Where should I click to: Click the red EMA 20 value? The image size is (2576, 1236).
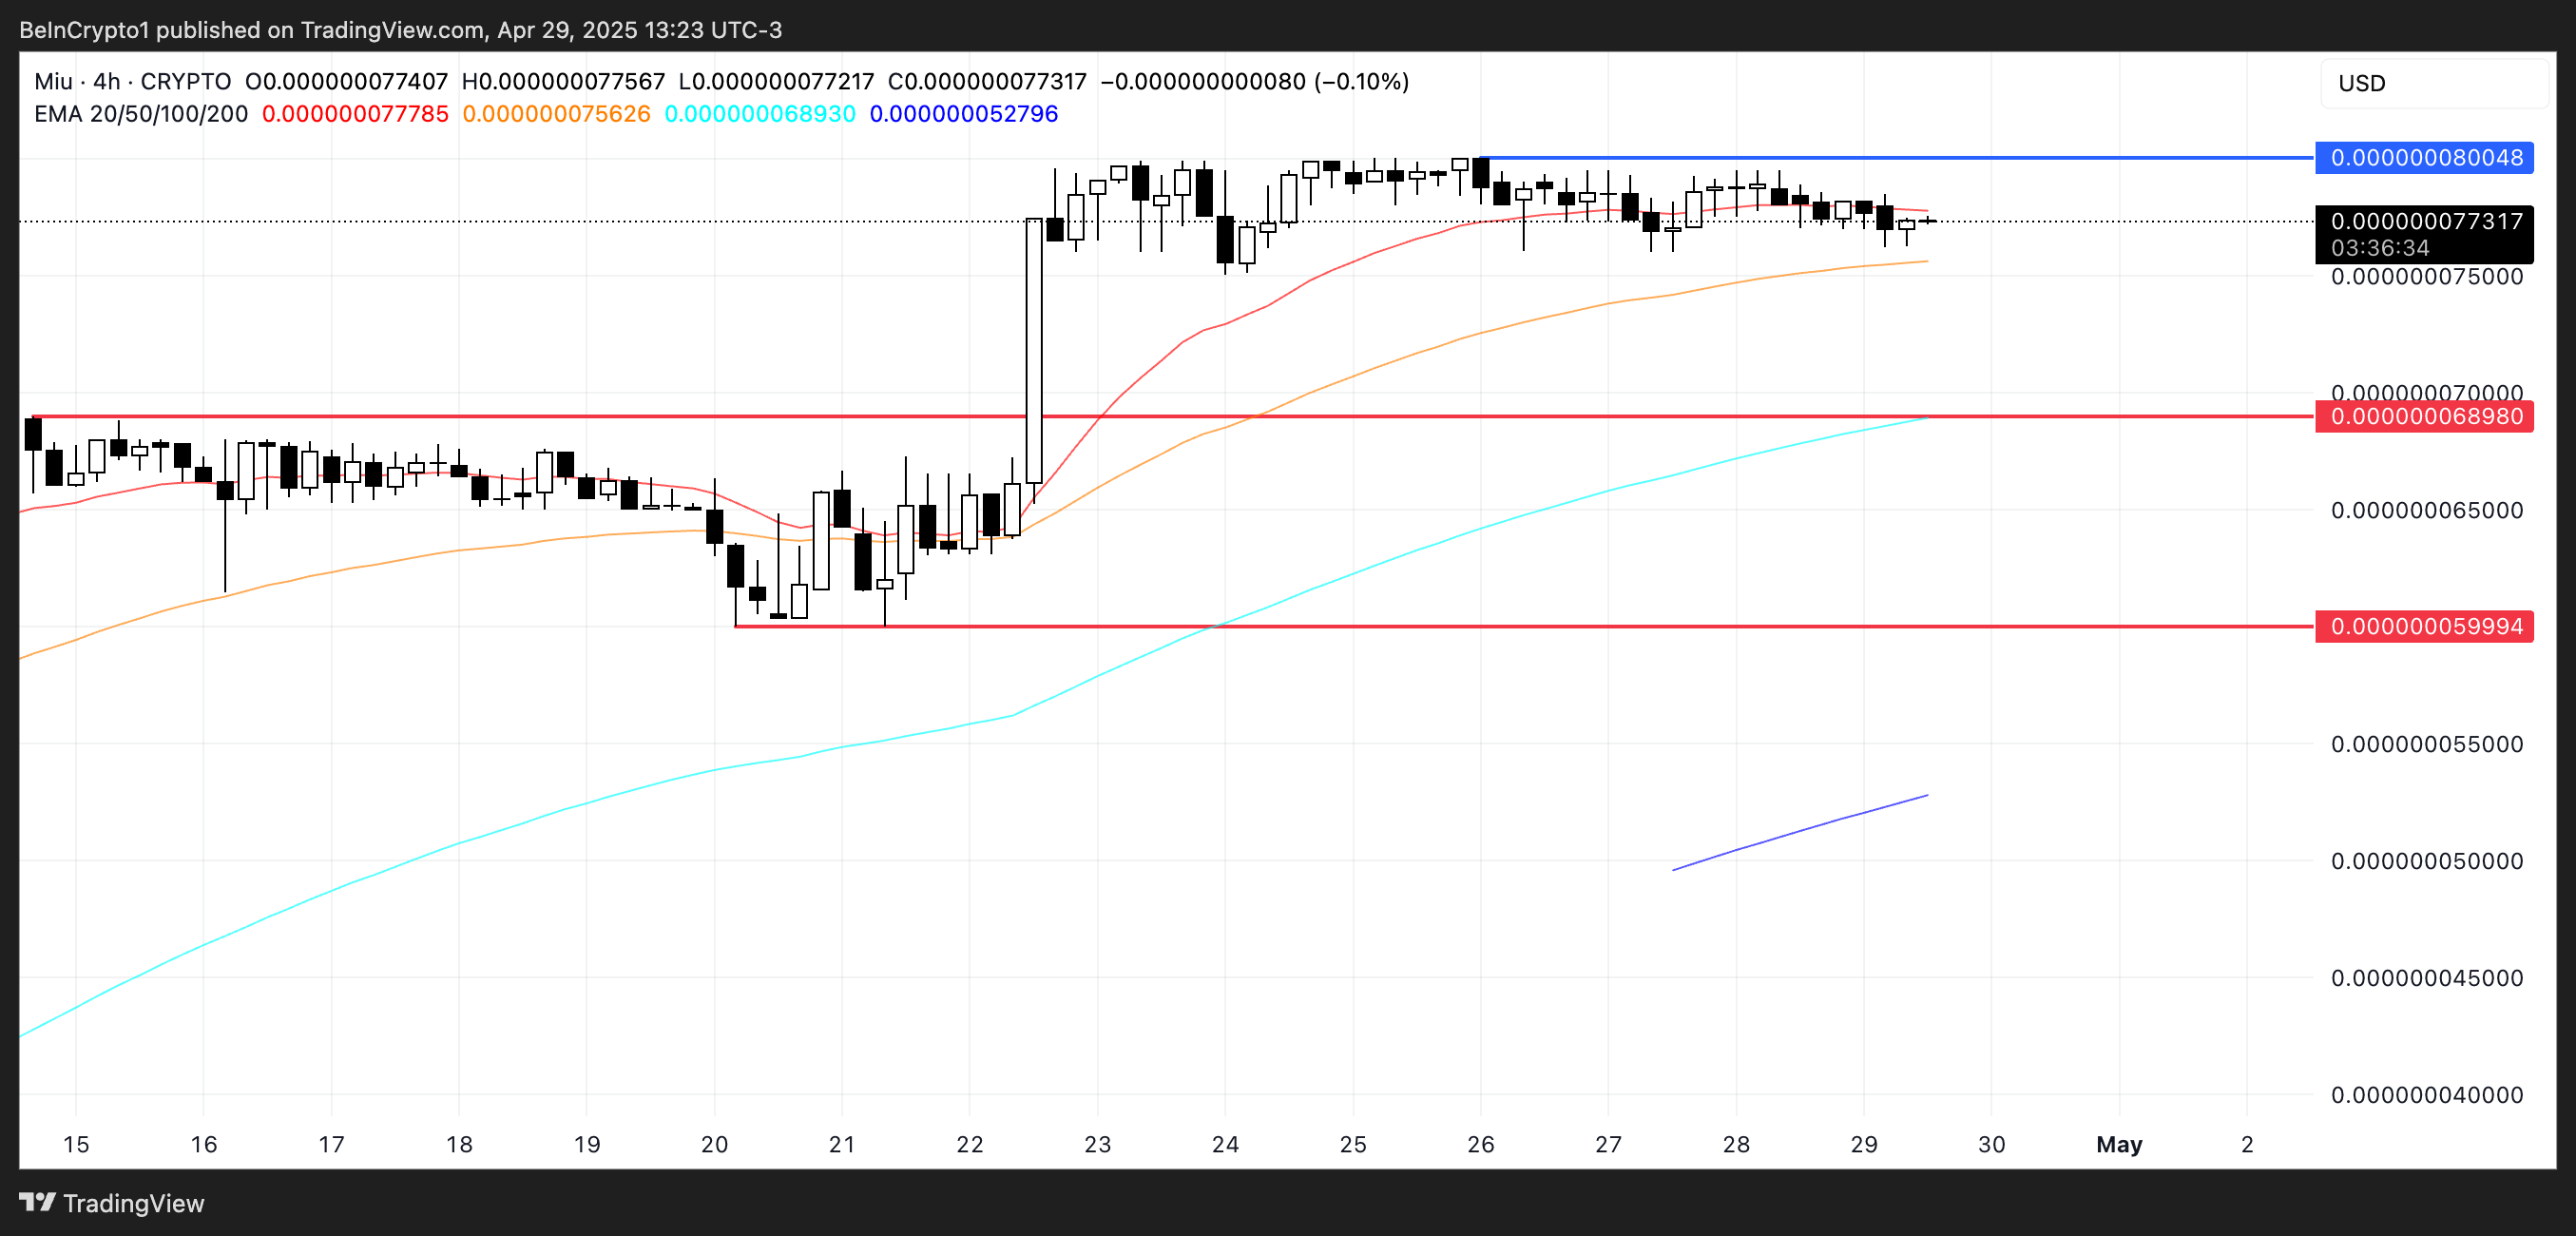[x=355, y=114]
